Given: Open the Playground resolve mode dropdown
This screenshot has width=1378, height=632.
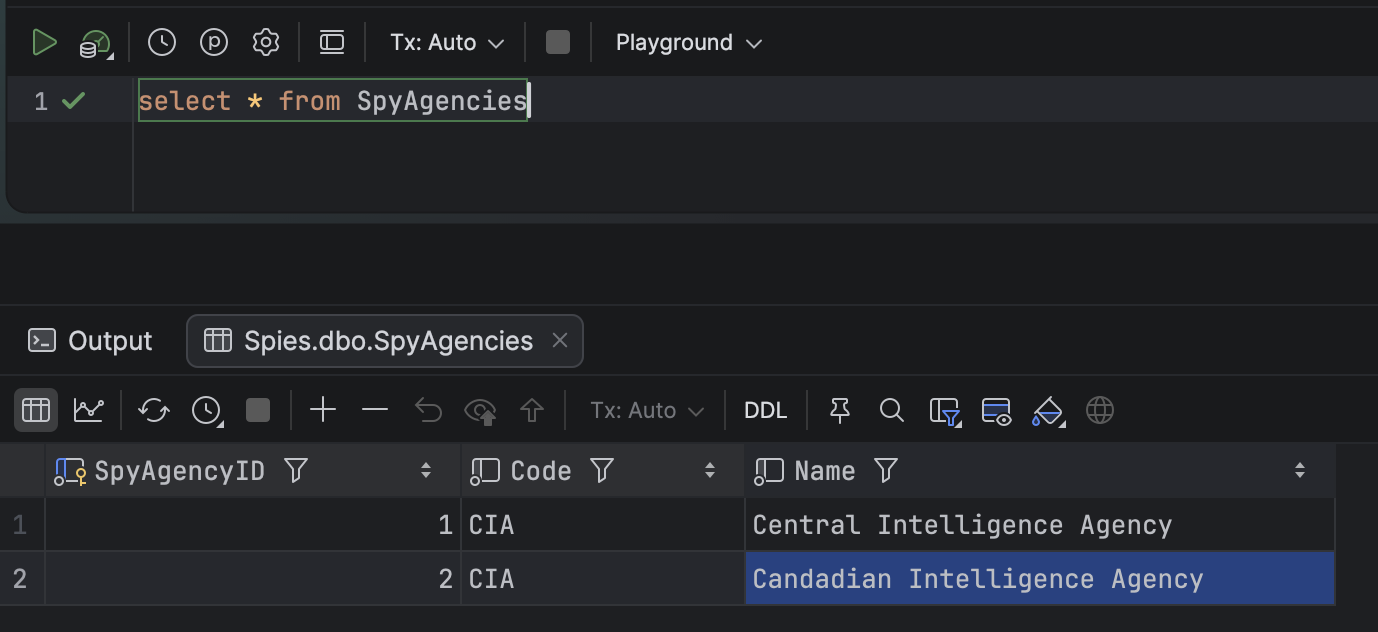Looking at the screenshot, I should (x=689, y=42).
